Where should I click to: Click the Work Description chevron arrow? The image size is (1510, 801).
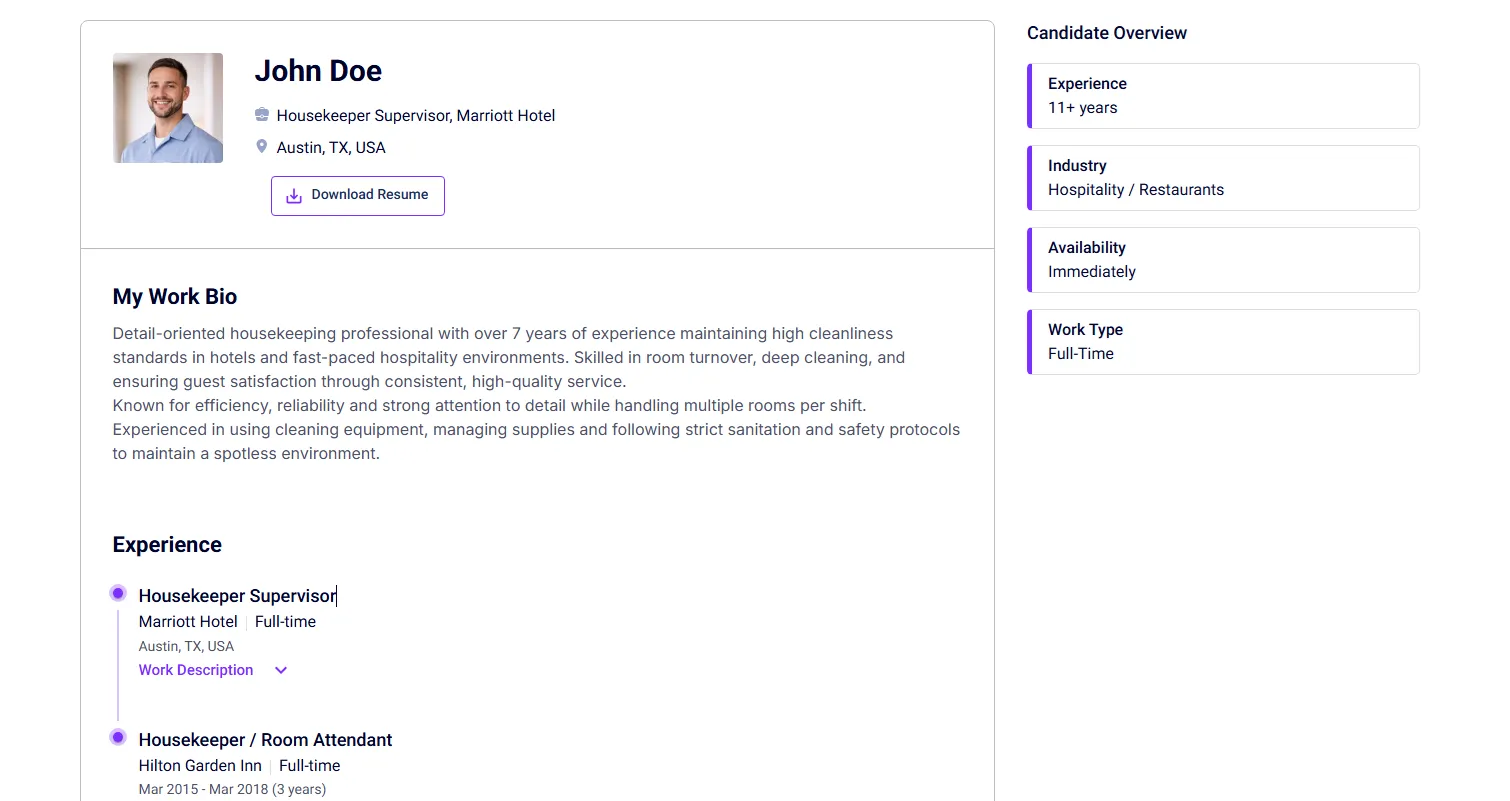click(x=280, y=670)
